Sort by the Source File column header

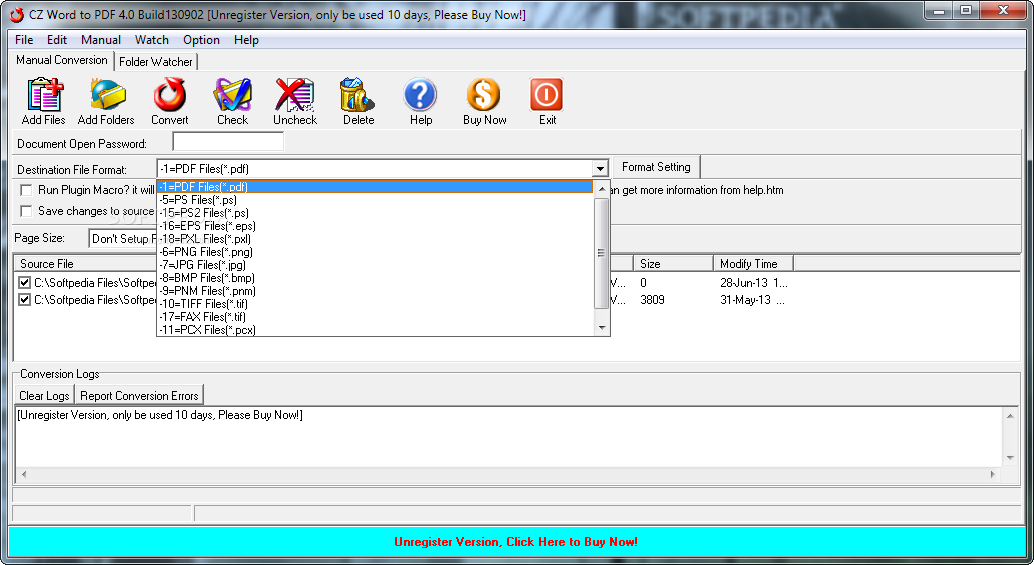click(86, 264)
